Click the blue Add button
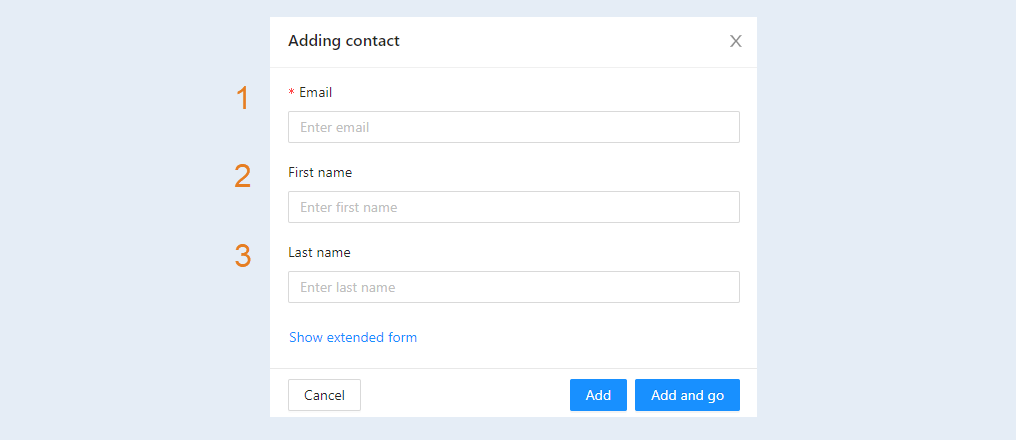 [598, 395]
